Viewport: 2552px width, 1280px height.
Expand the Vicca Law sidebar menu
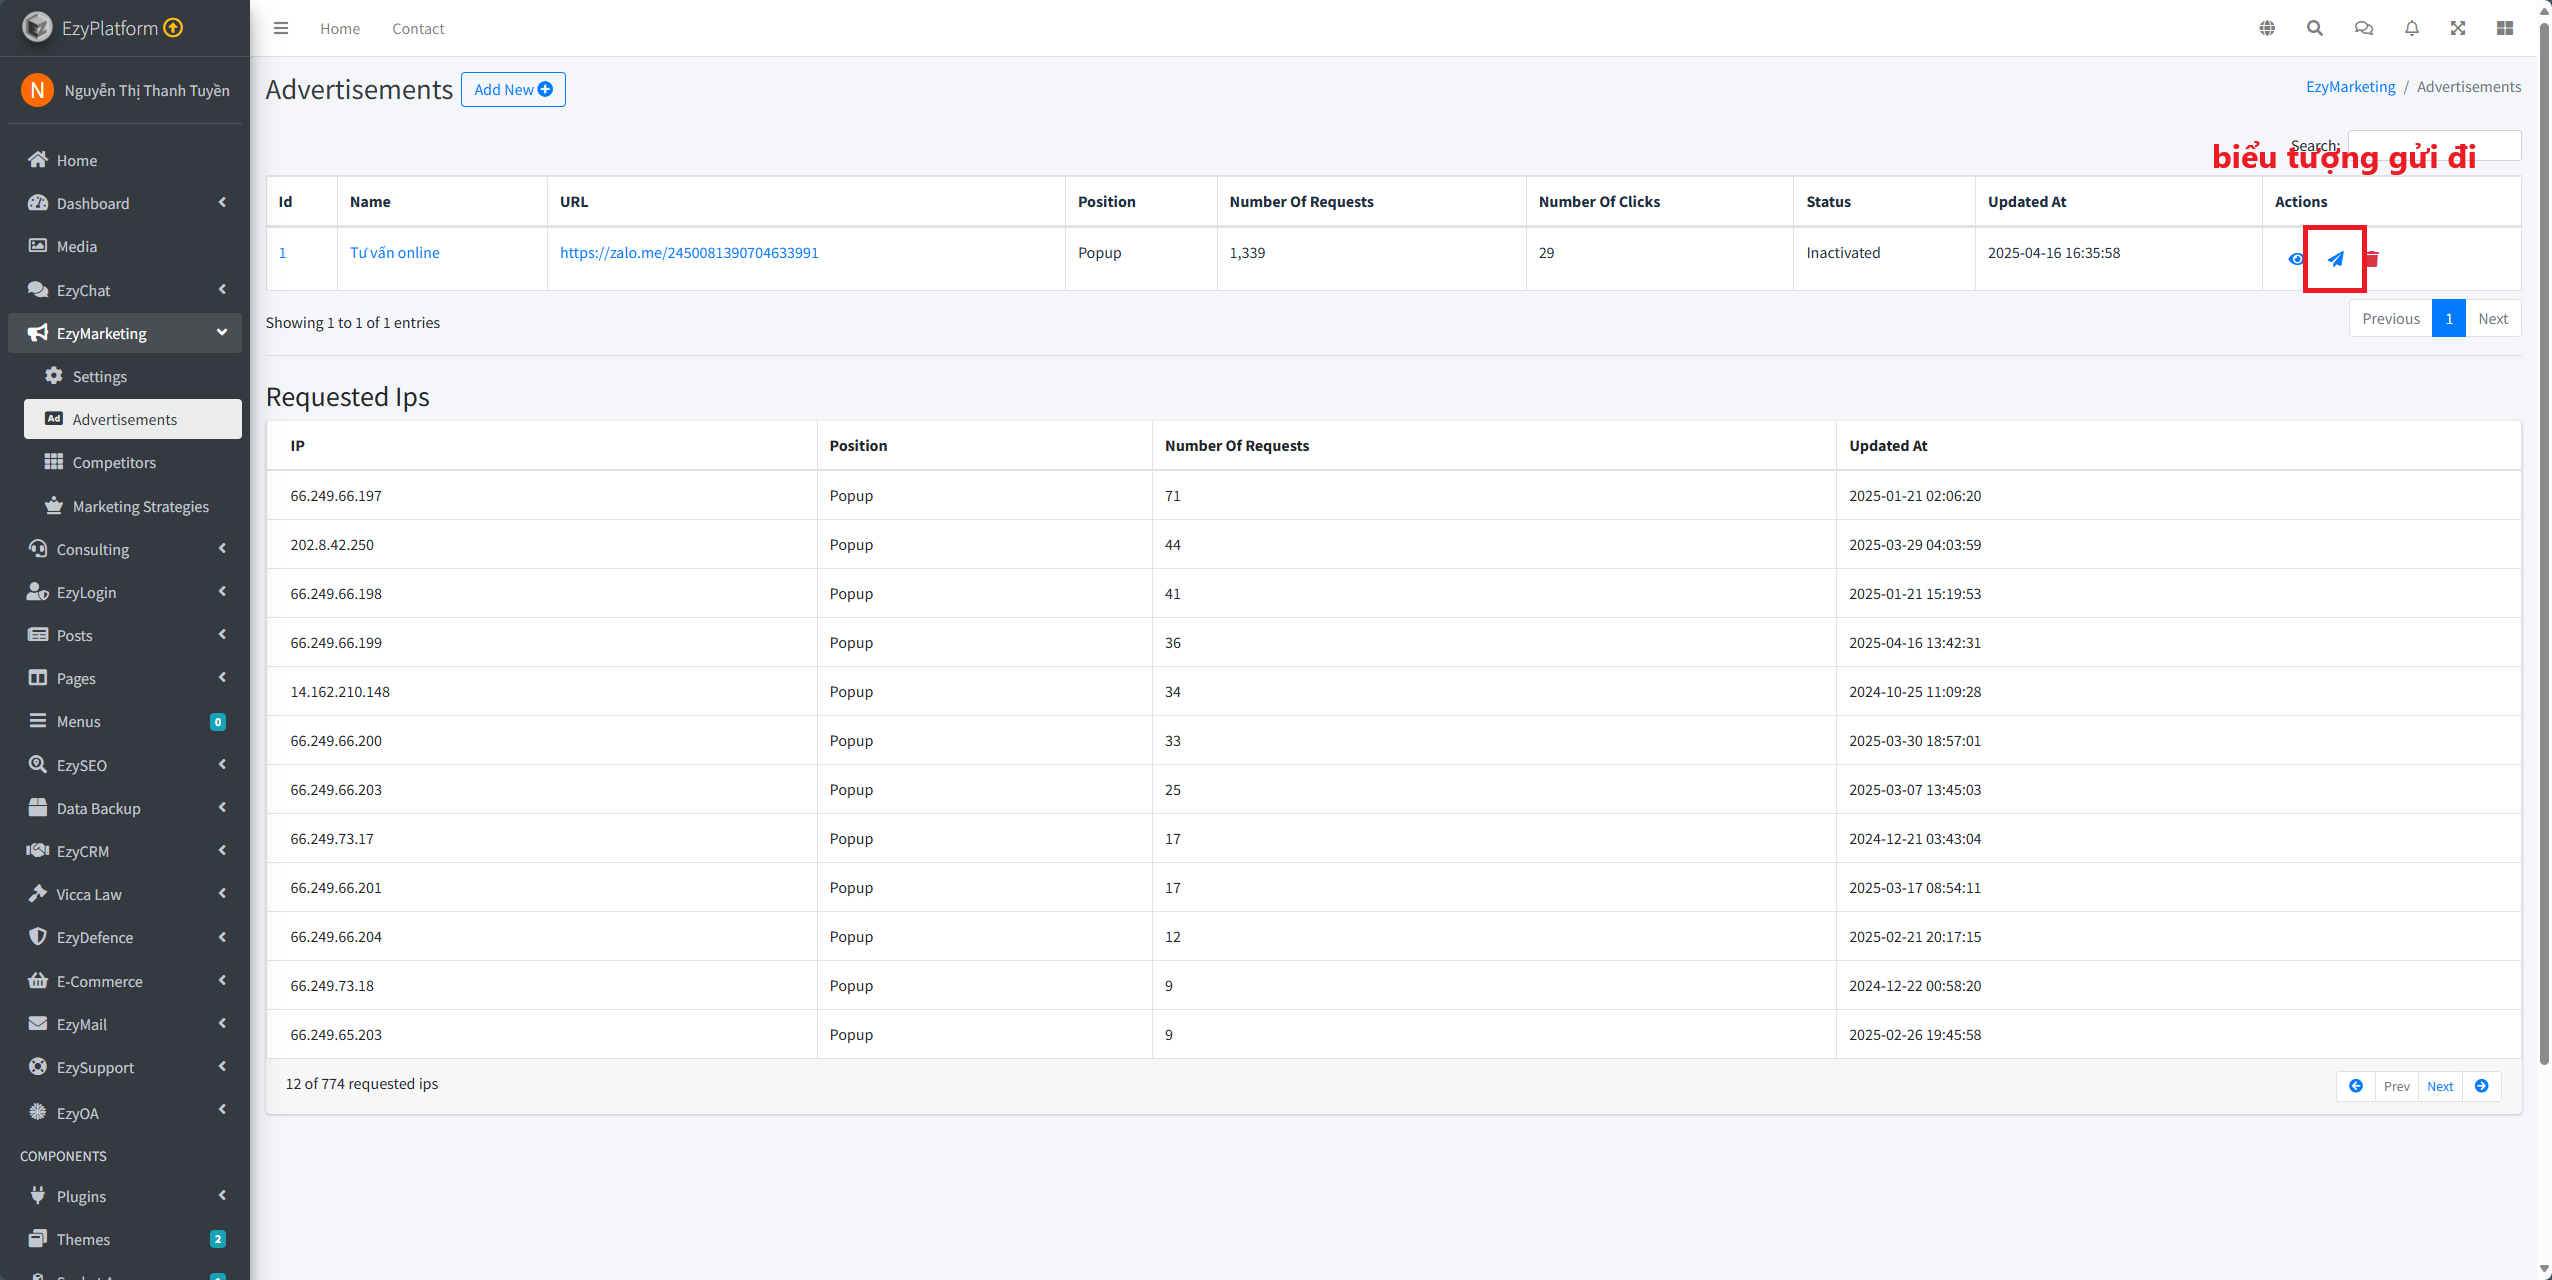coord(125,894)
